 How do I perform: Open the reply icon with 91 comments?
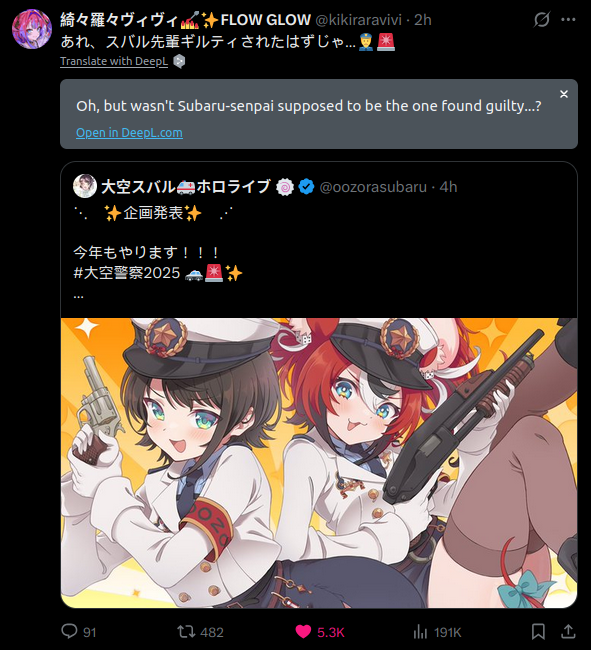click(69, 631)
